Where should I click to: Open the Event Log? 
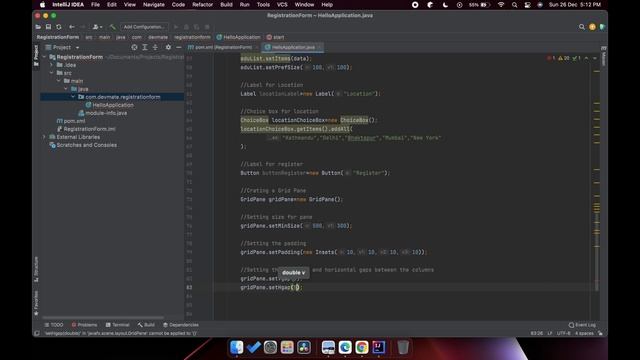click(582, 325)
